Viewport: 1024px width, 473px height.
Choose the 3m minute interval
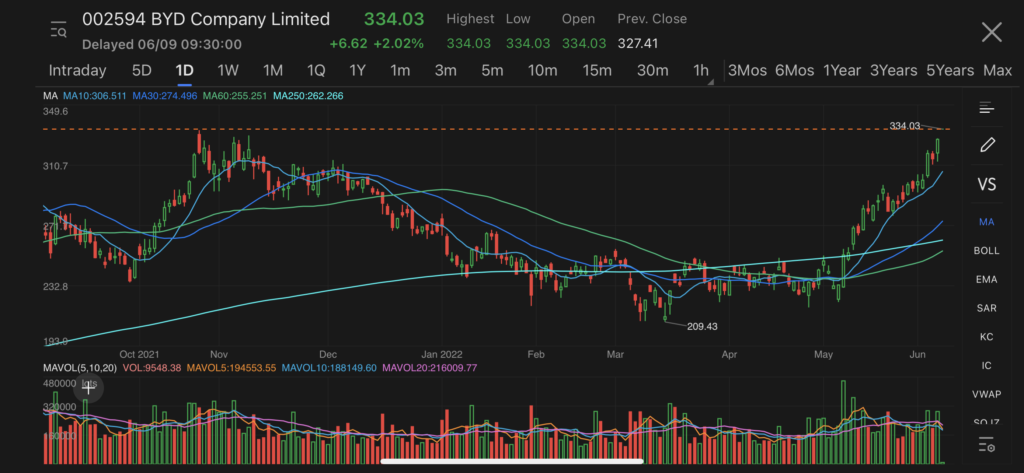(445, 71)
